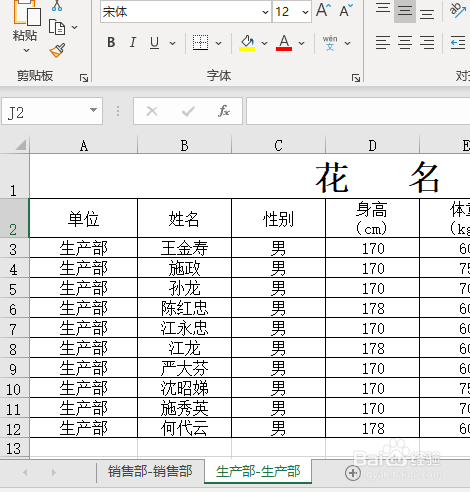The height and width of the screenshot is (492, 470).
Task: Click the insert function fx icon
Action: coord(224,111)
